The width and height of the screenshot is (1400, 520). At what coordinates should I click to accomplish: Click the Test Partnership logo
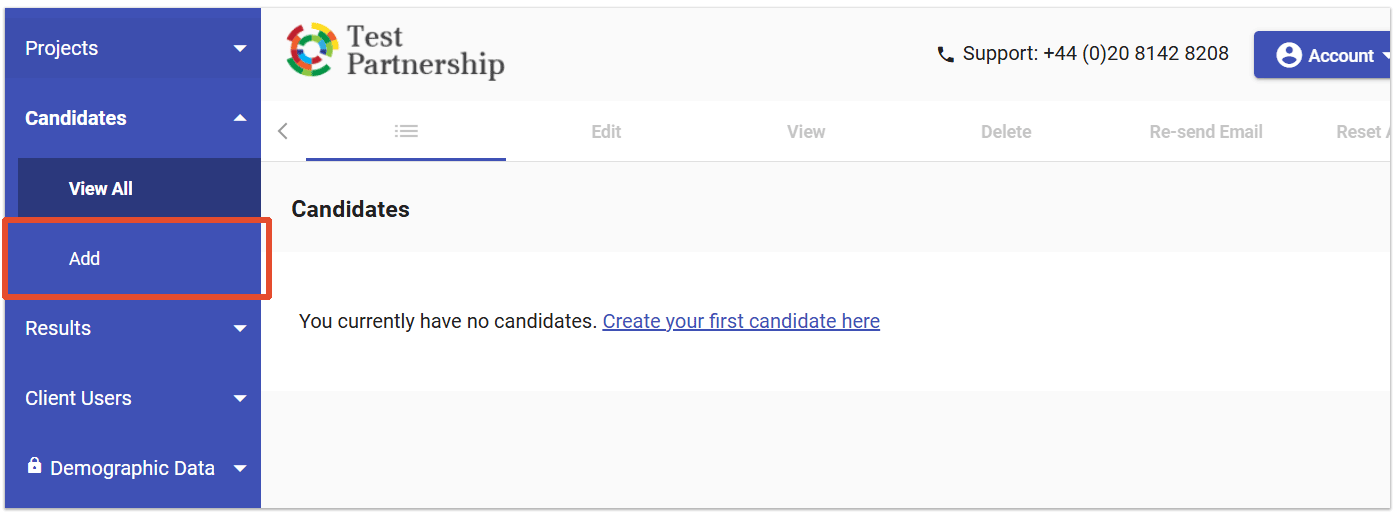[x=395, y=52]
